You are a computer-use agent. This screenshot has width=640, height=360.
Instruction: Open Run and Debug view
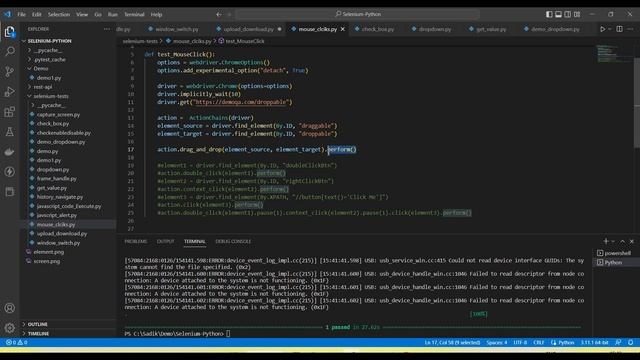pyautogui.click(x=9, y=91)
